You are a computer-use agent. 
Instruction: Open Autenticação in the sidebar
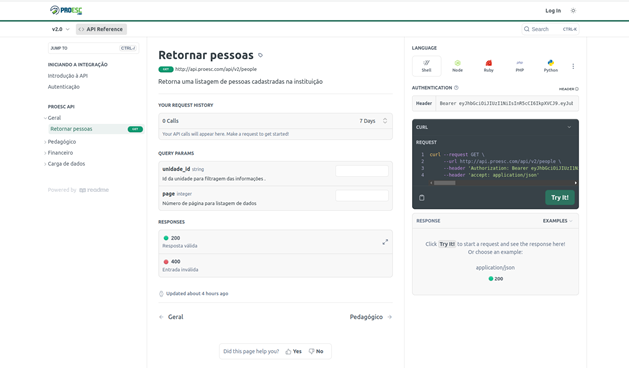64,87
